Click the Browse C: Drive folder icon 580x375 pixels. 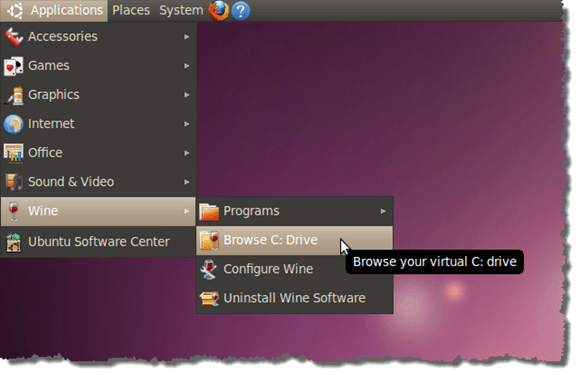(209, 240)
